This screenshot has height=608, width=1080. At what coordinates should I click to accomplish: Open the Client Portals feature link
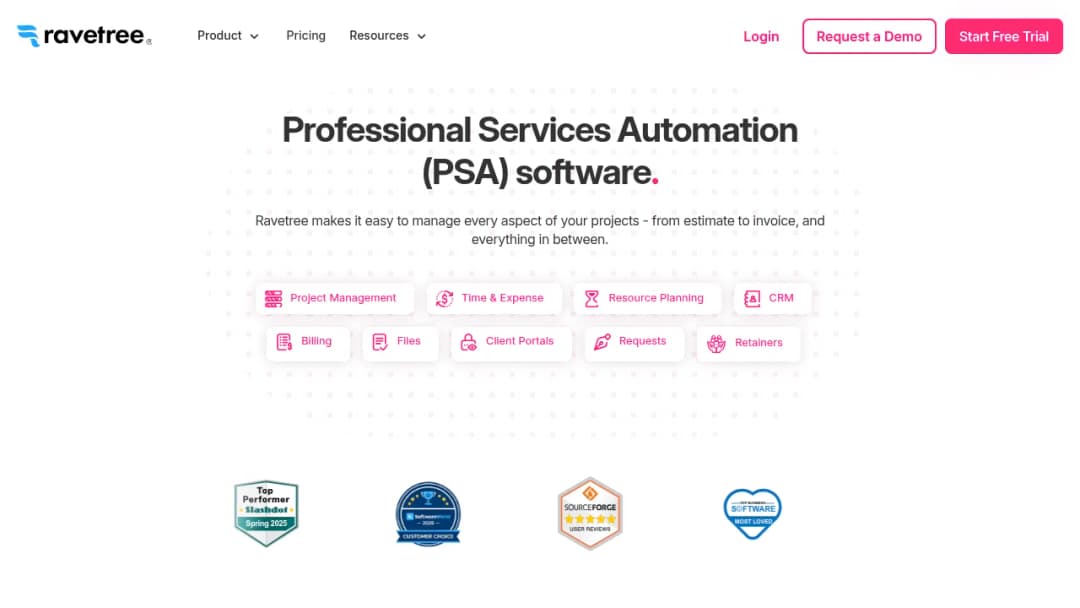click(511, 342)
